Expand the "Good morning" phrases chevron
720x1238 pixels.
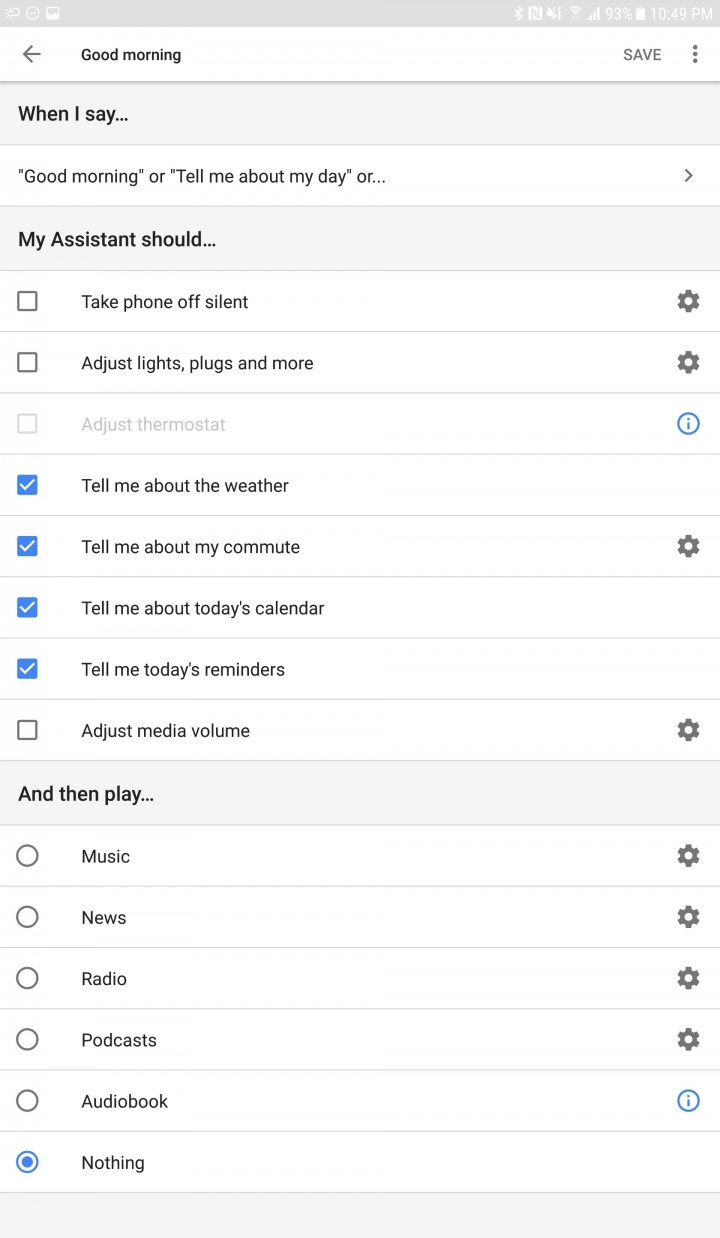pyautogui.click(x=688, y=176)
